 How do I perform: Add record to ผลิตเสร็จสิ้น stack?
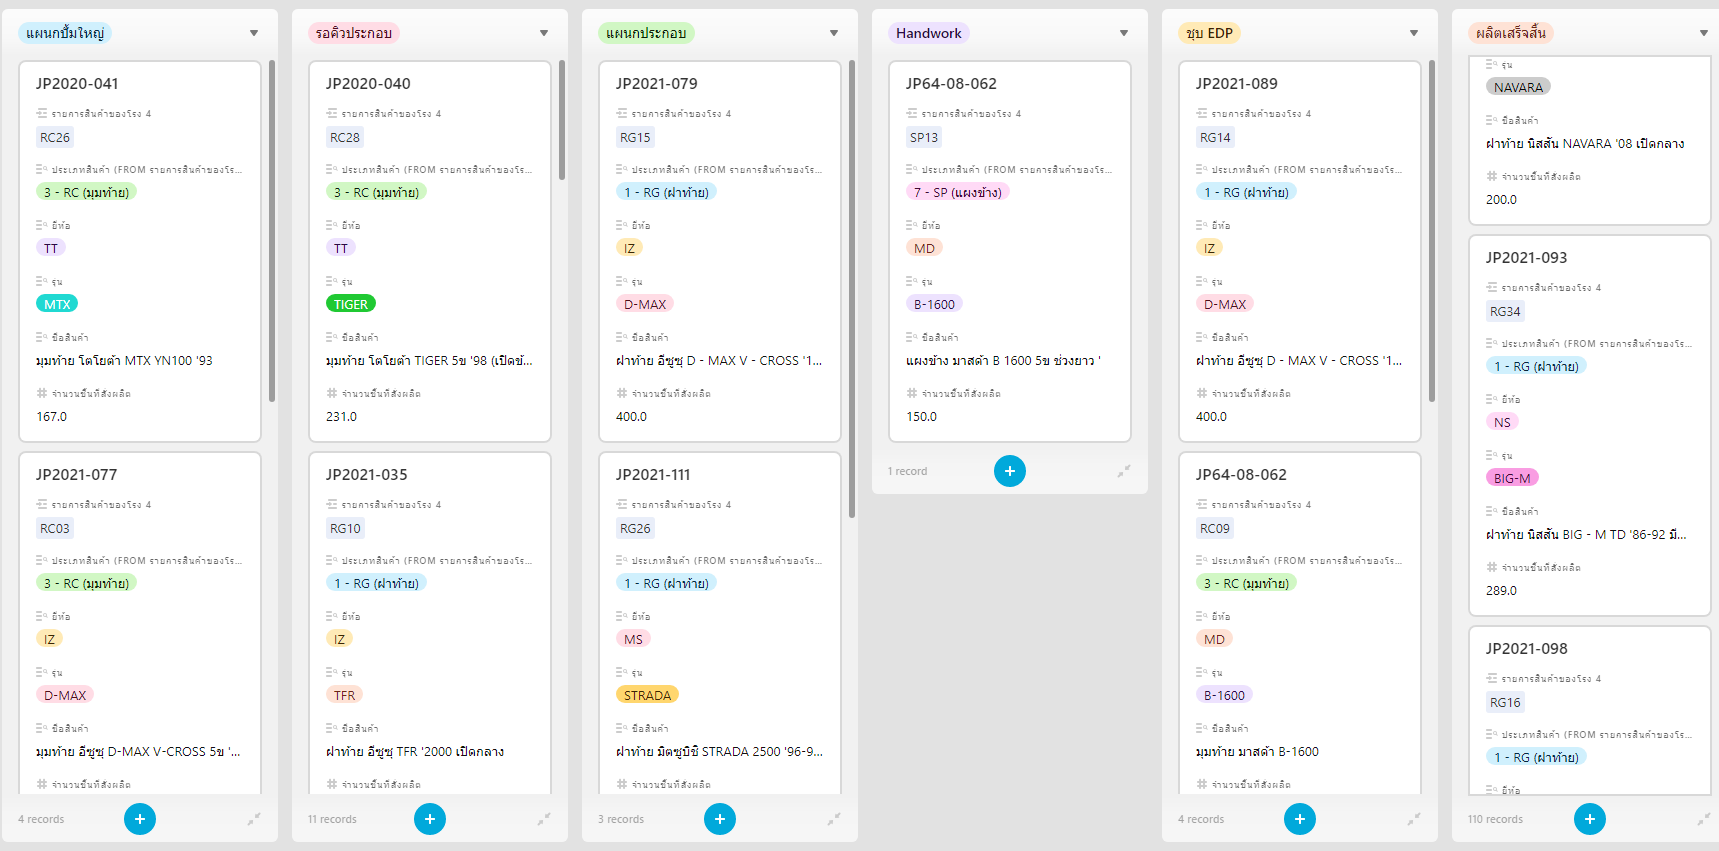point(1590,819)
